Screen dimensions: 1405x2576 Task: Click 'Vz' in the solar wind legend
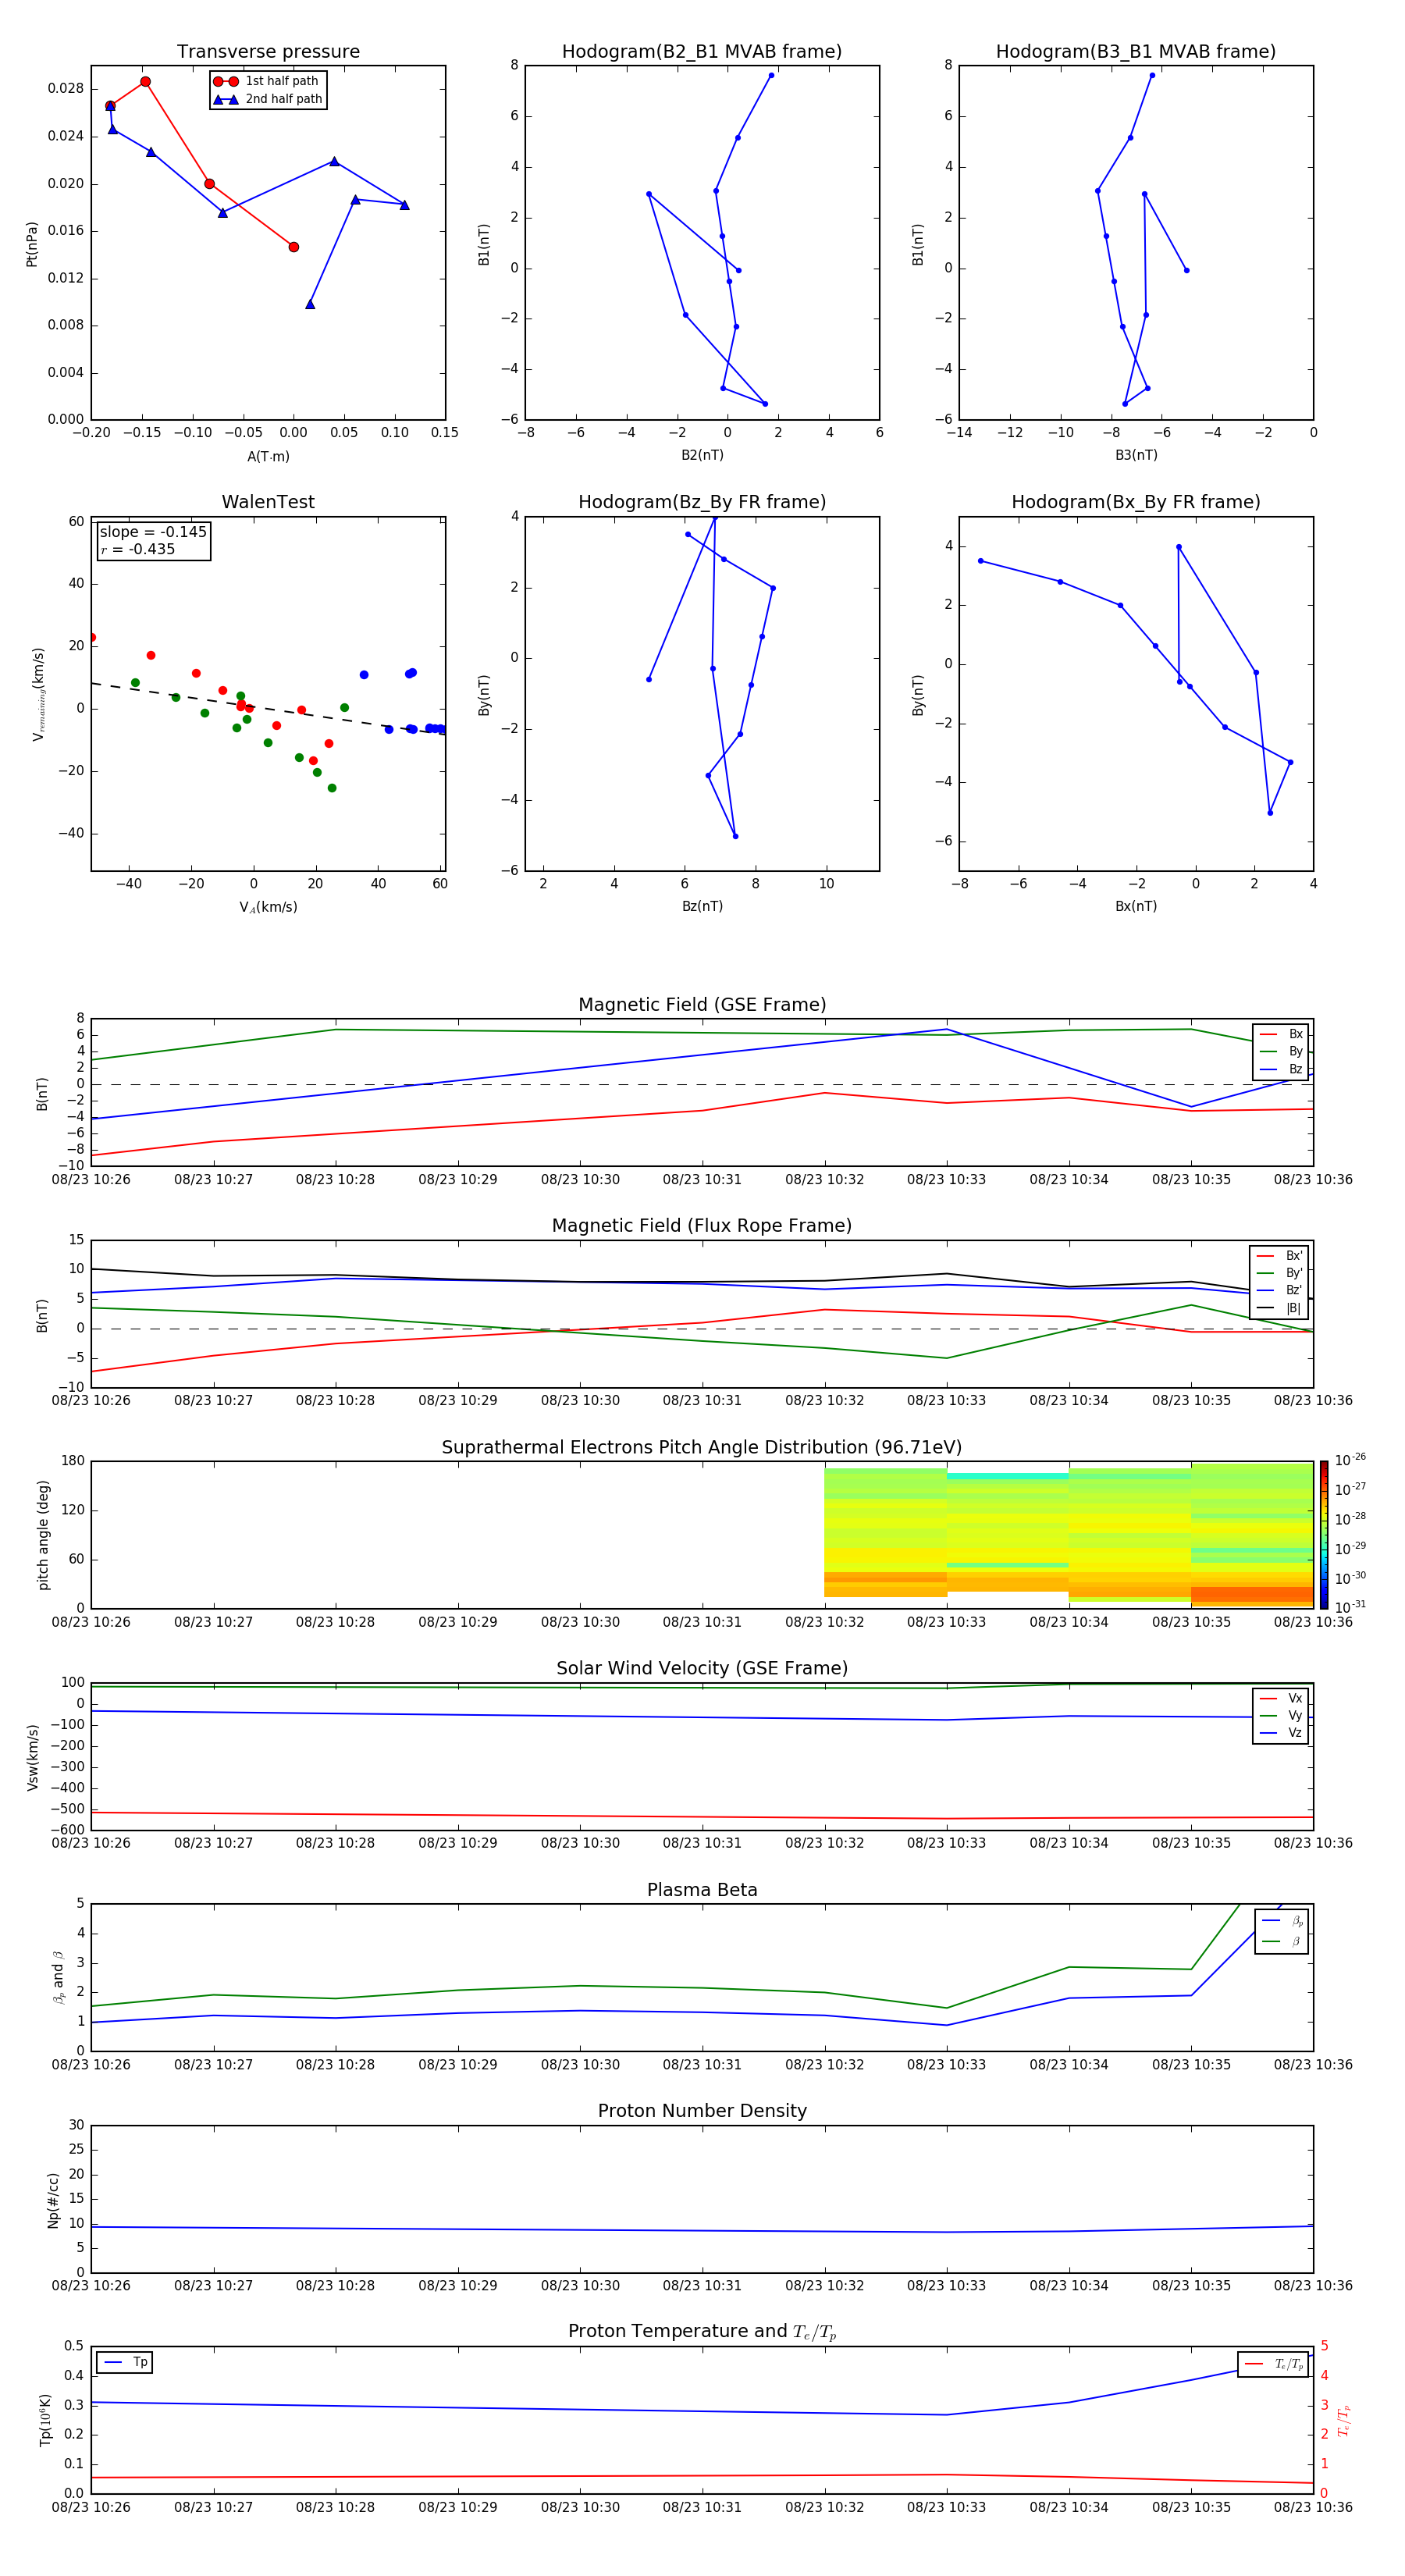click(x=1295, y=1733)
